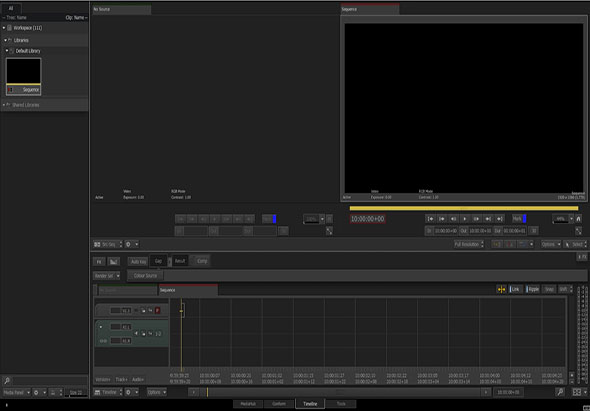This screenshot has width=590, height=411.
Task: Open the Render Set dropdown
Action: 106,276
